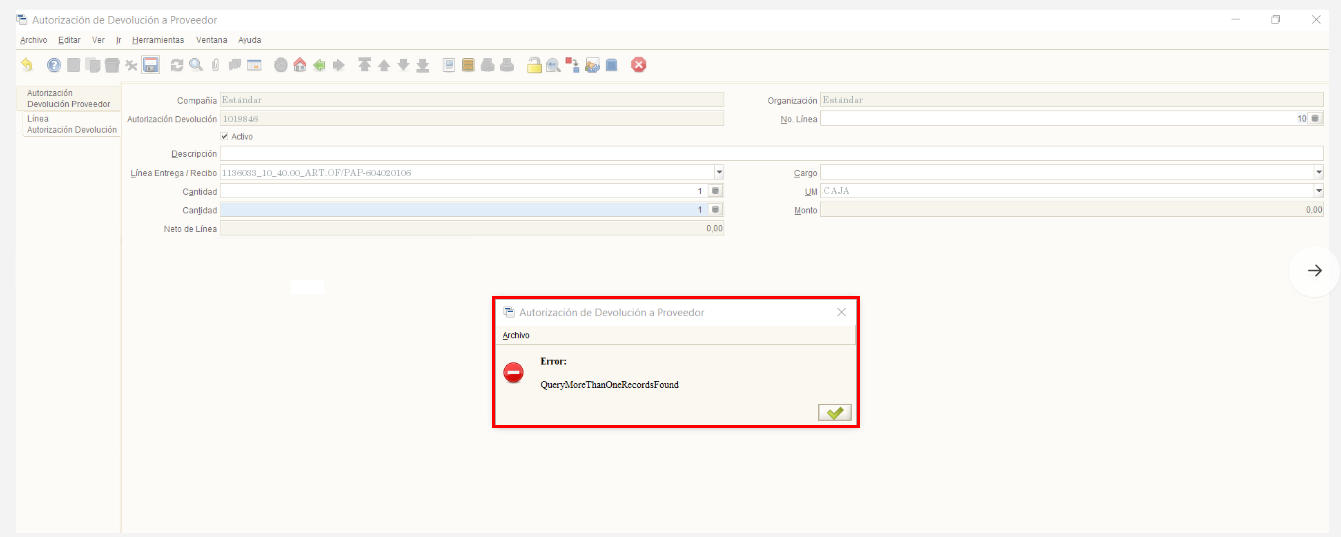1341x537 pixels.
Task: Click the Monto field showing 0,00
Action: coord(1072,210)
